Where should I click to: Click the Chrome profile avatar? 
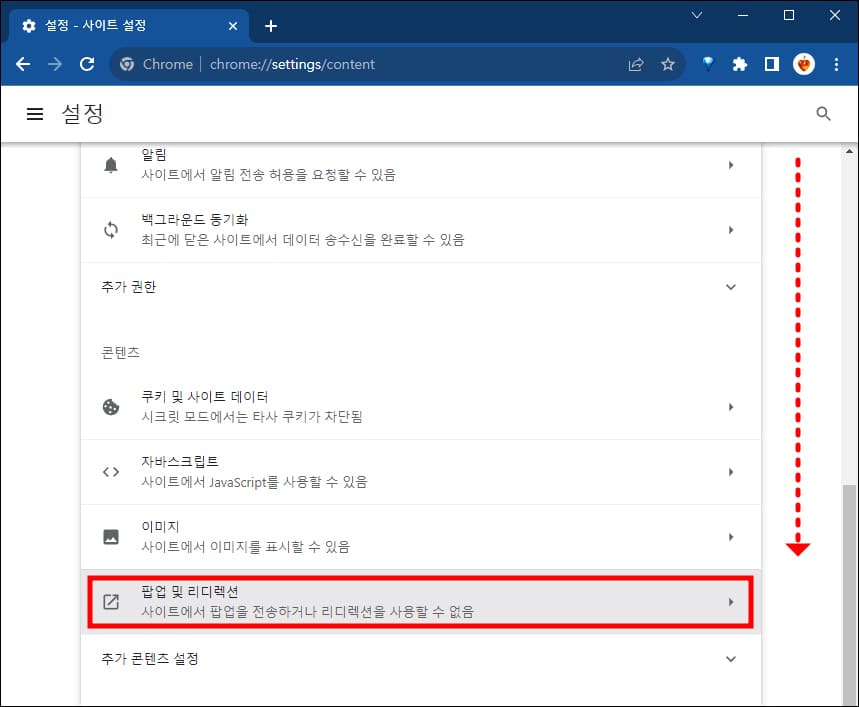(804, 63)
